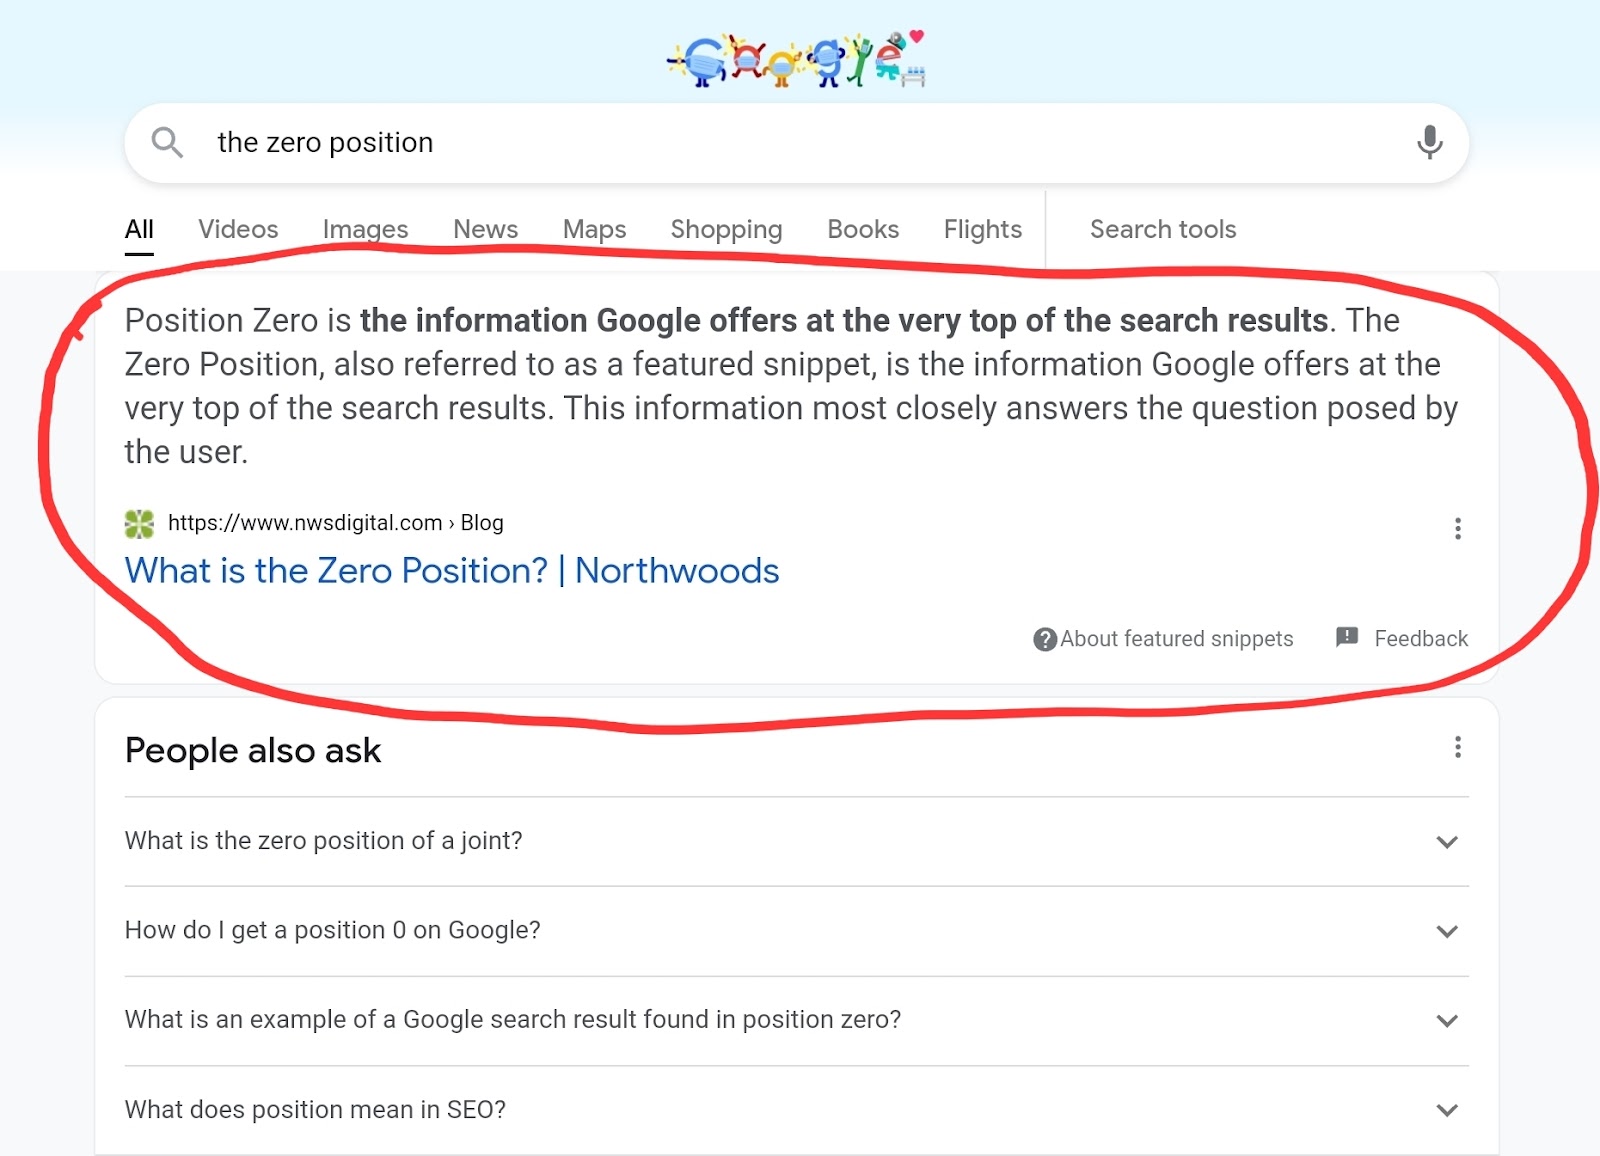Screen dimensions: 1600x1156
Task: Click the nwsdigital.com Blog URL
Action: 336,523
